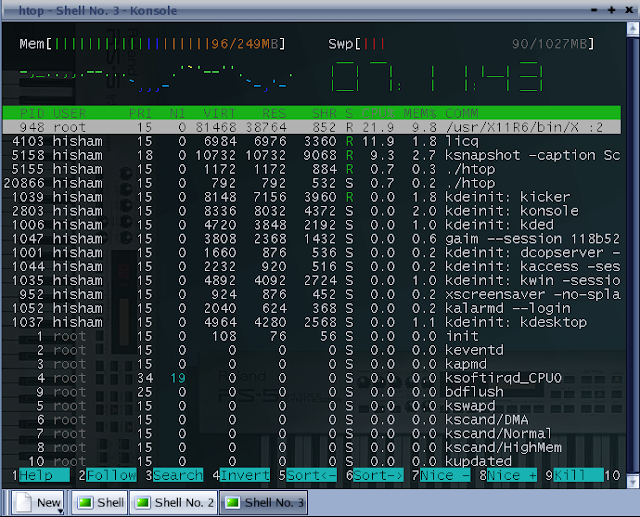The height and width of the screenshot is (517, 640).
Task: Click the Invert function key label
Action: pyautogui.click(x=245, y=475)
